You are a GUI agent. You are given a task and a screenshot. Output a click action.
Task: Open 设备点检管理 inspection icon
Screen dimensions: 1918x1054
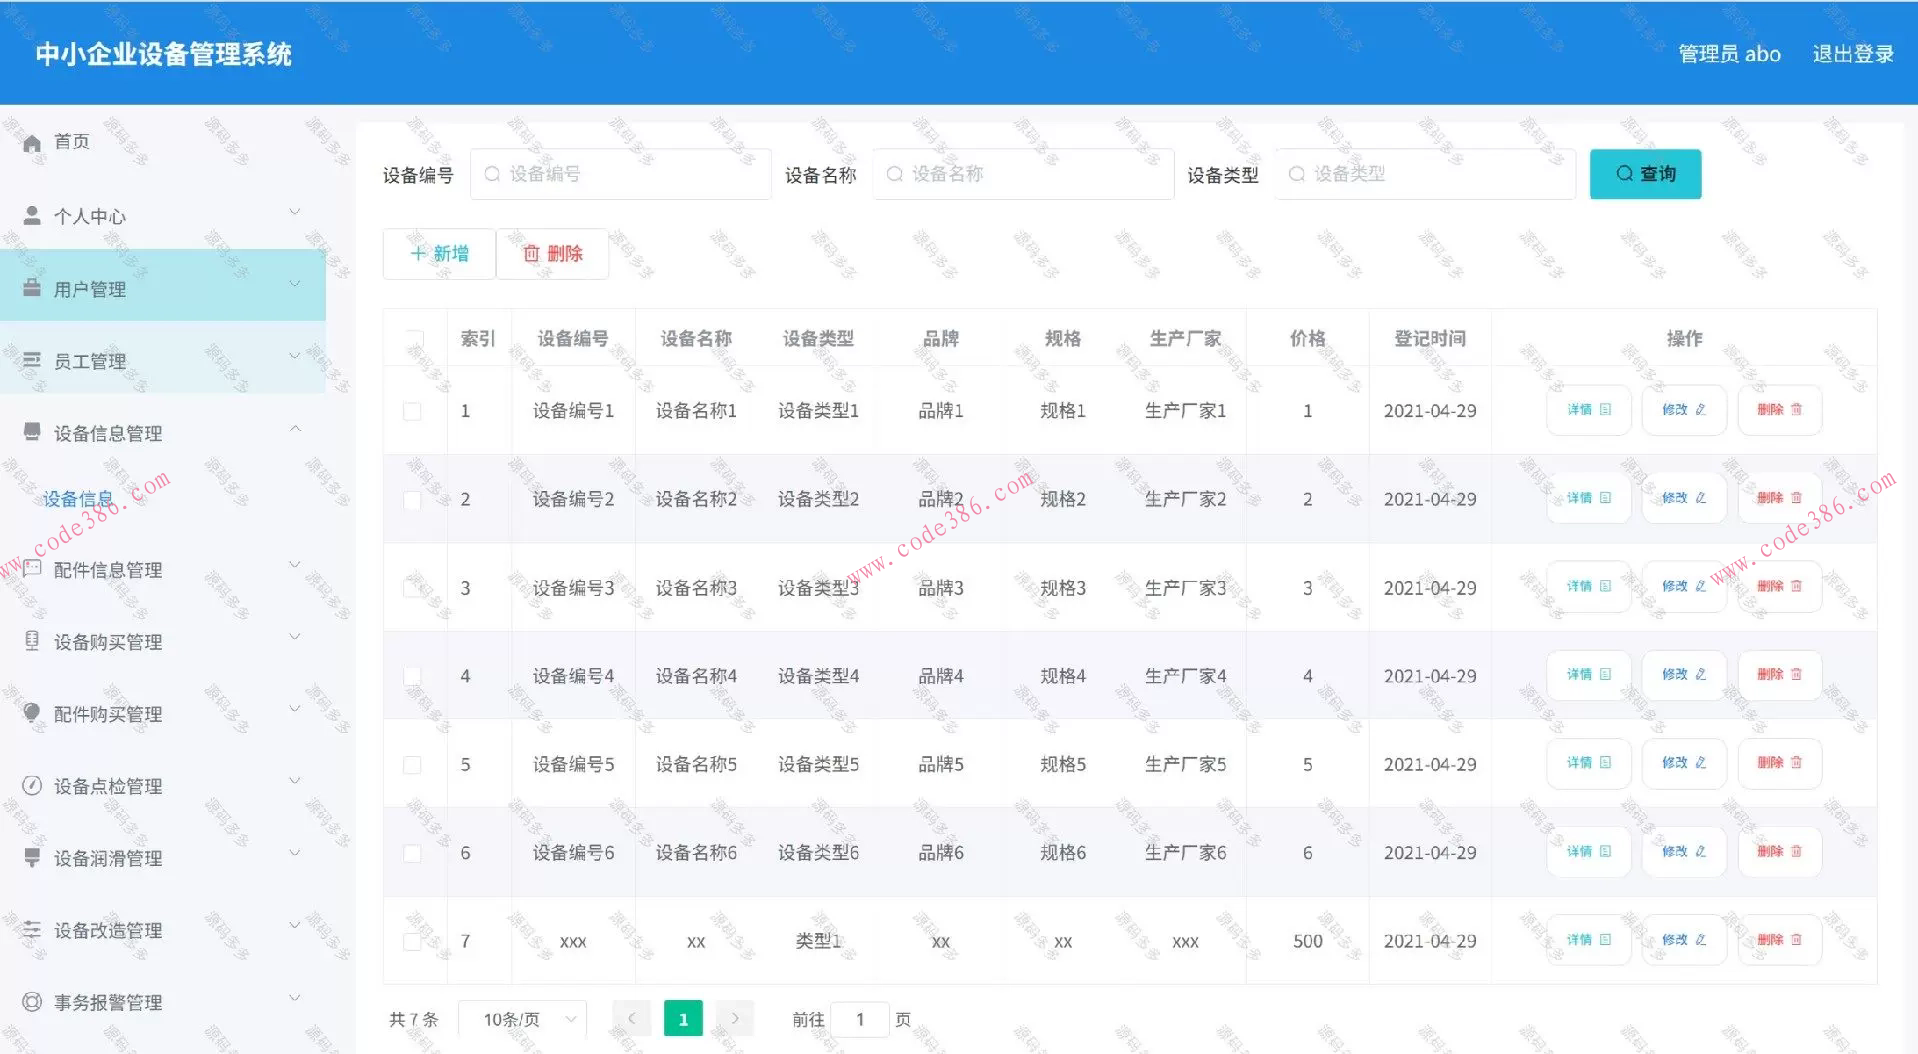(x=31, y=785)
